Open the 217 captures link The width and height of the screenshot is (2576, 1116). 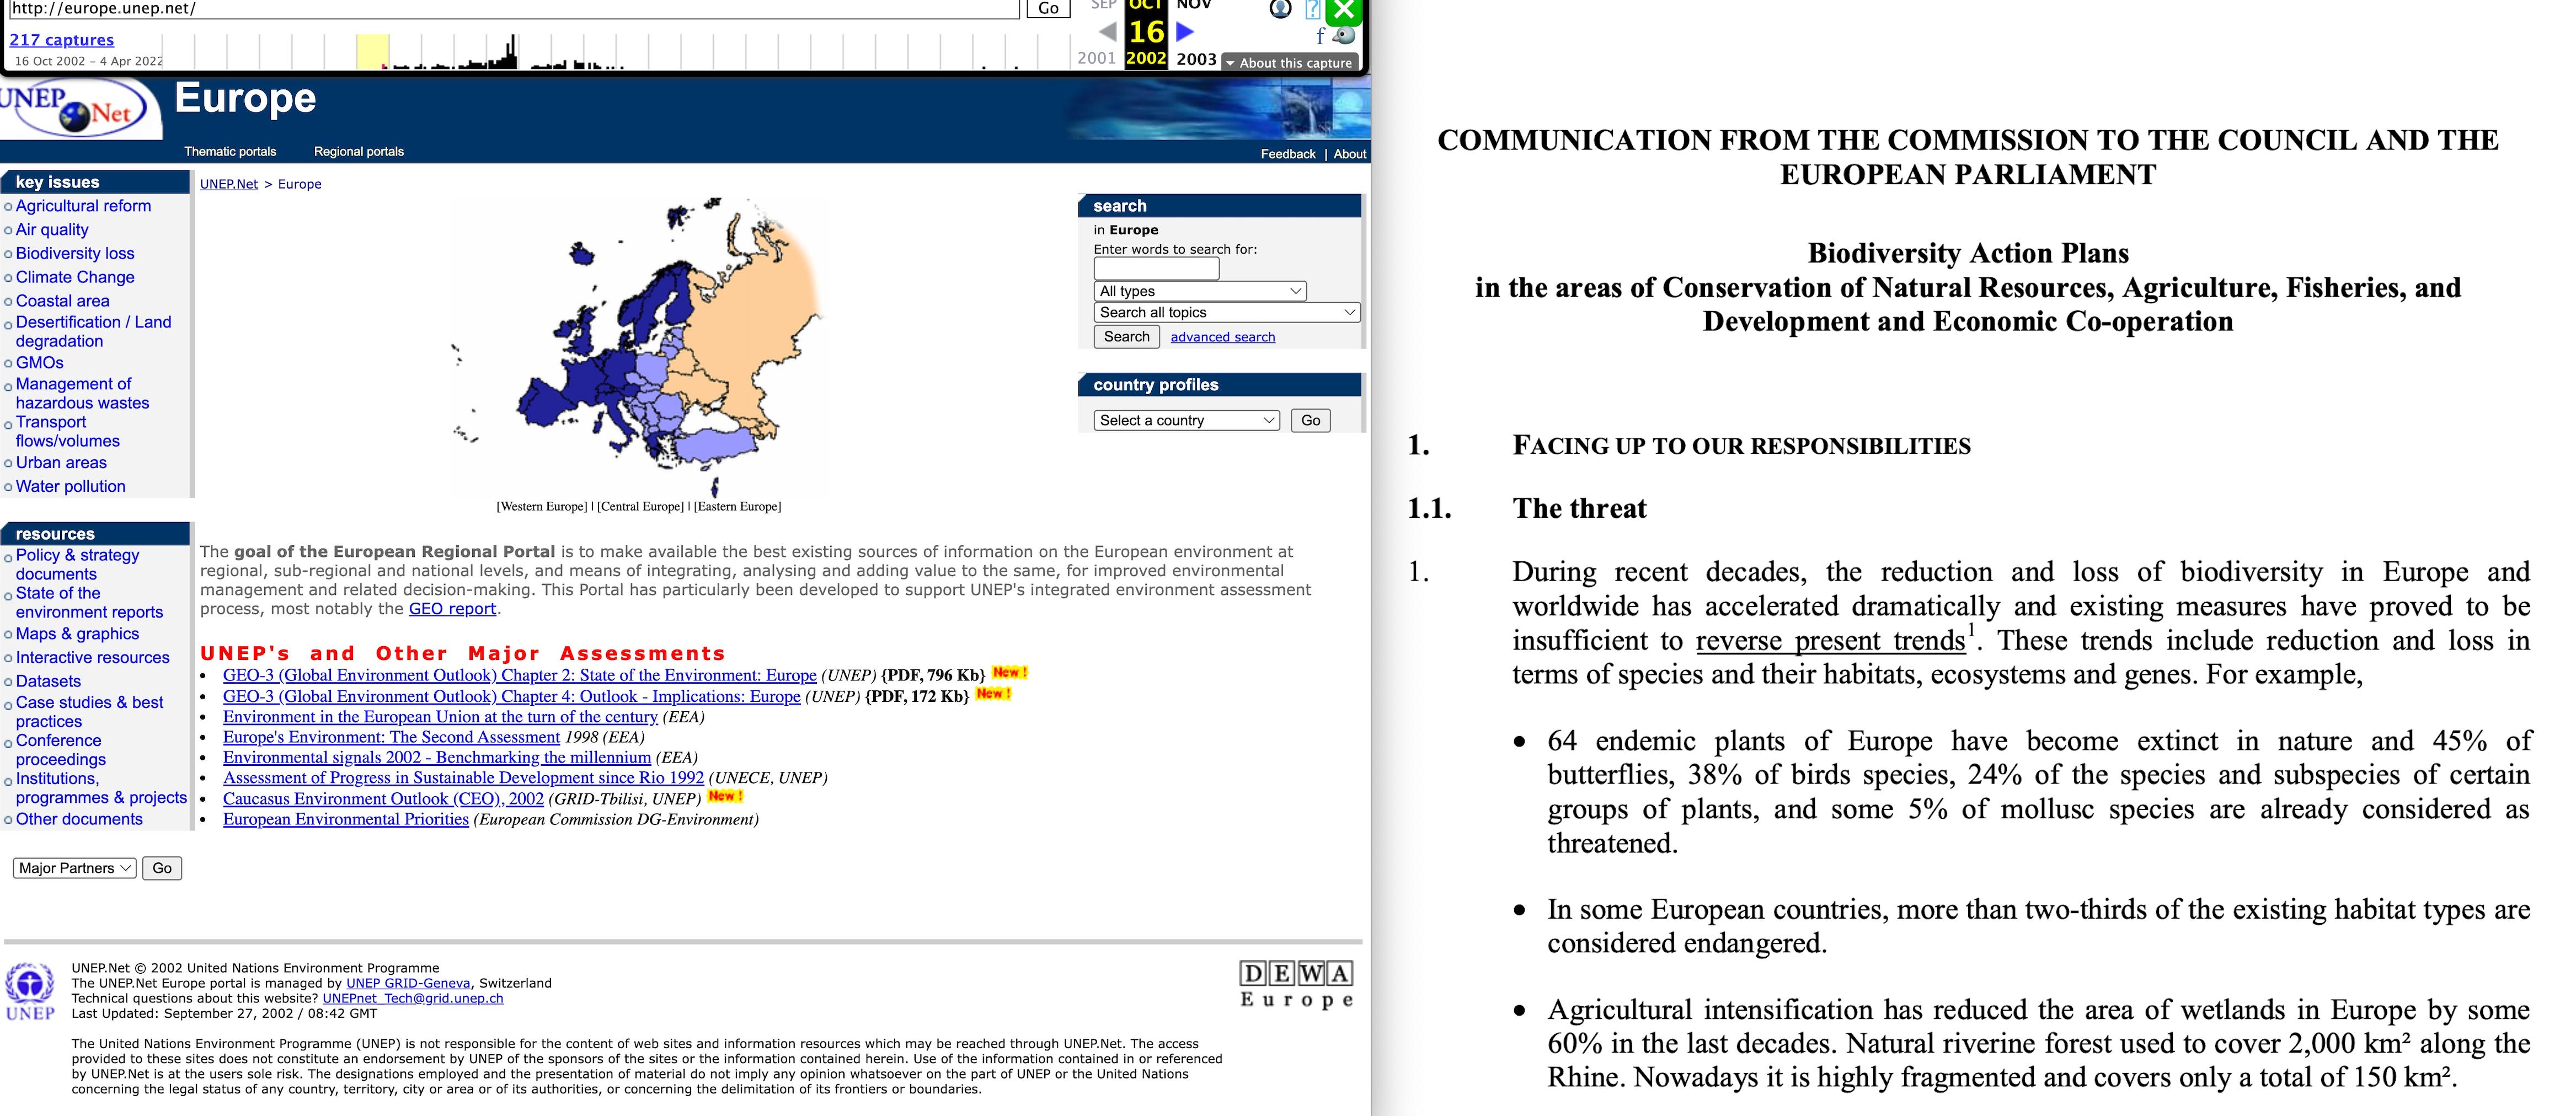[x=62, y=40]
